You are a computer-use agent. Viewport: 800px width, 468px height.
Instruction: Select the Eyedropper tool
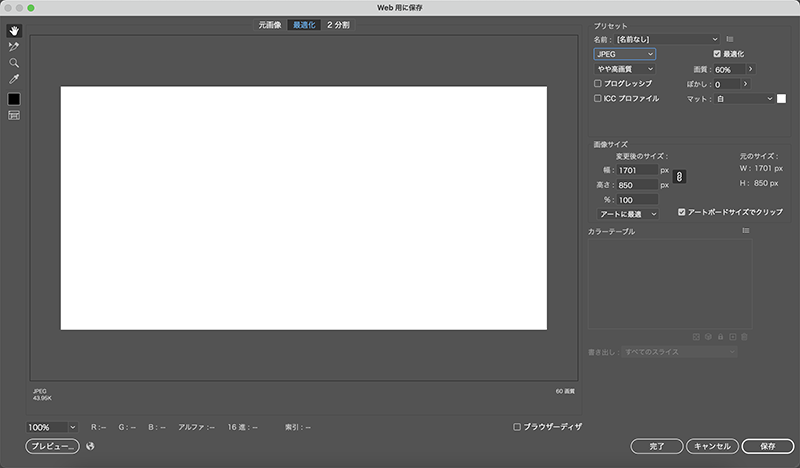(x=14, y=79)
